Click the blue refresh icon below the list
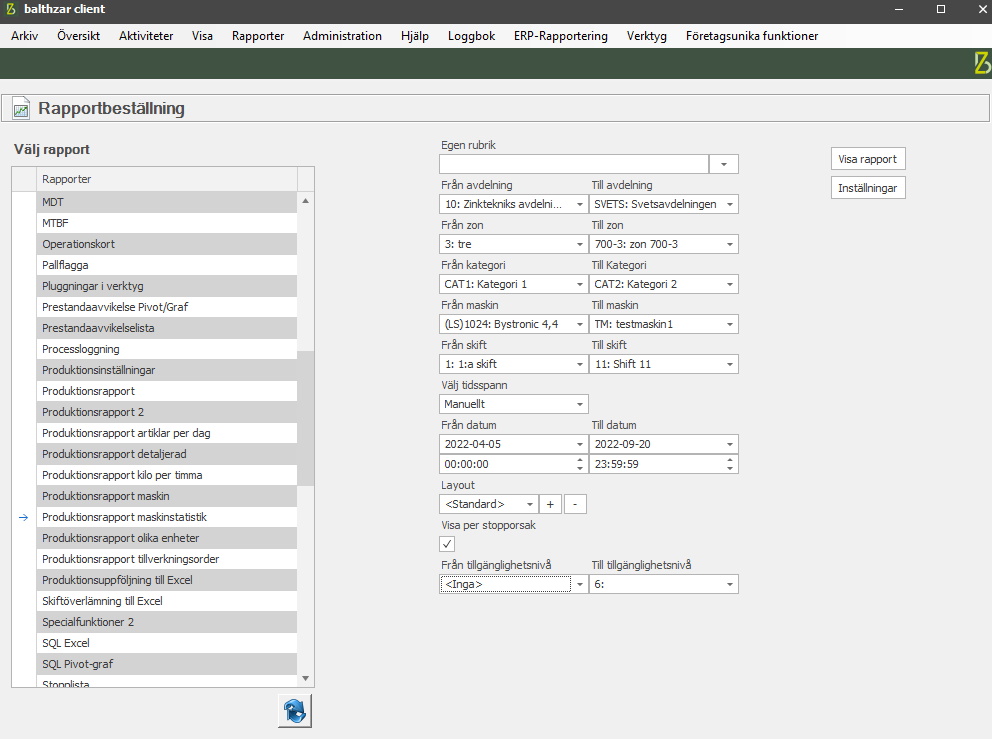992x739 pixels. pos(295,711)
